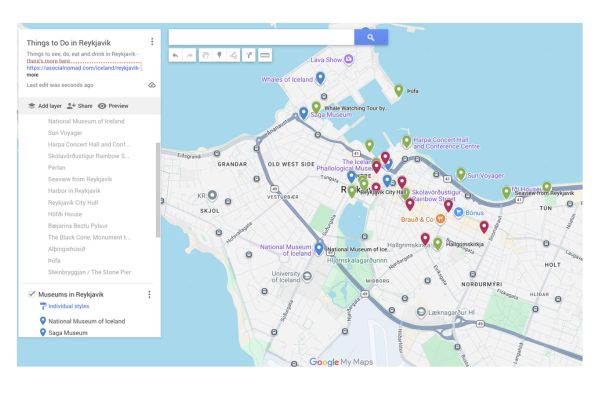
Task: Select Höfði House in the list
Action: tap(65, 214)
